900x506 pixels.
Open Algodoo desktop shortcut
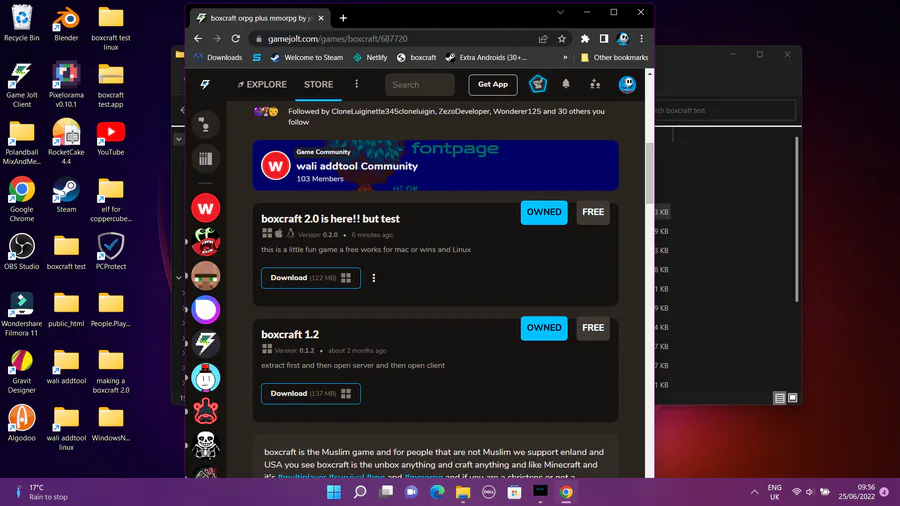click(22, 423)
